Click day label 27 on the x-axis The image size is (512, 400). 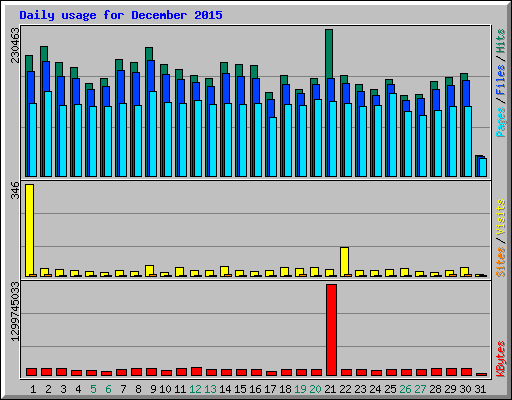coord(420,389)
